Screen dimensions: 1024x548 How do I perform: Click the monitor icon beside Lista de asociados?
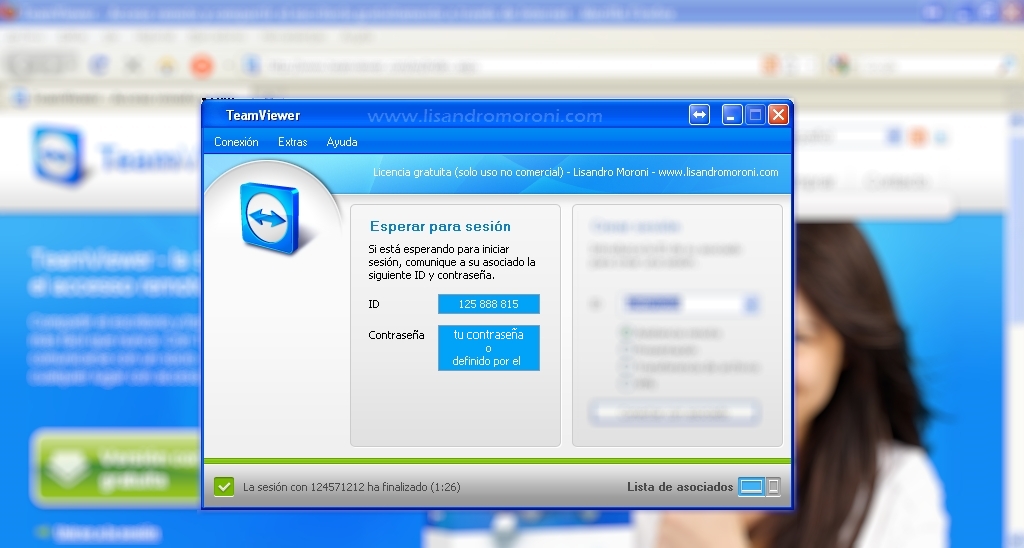pyautogui.click(x=751, y=487)
